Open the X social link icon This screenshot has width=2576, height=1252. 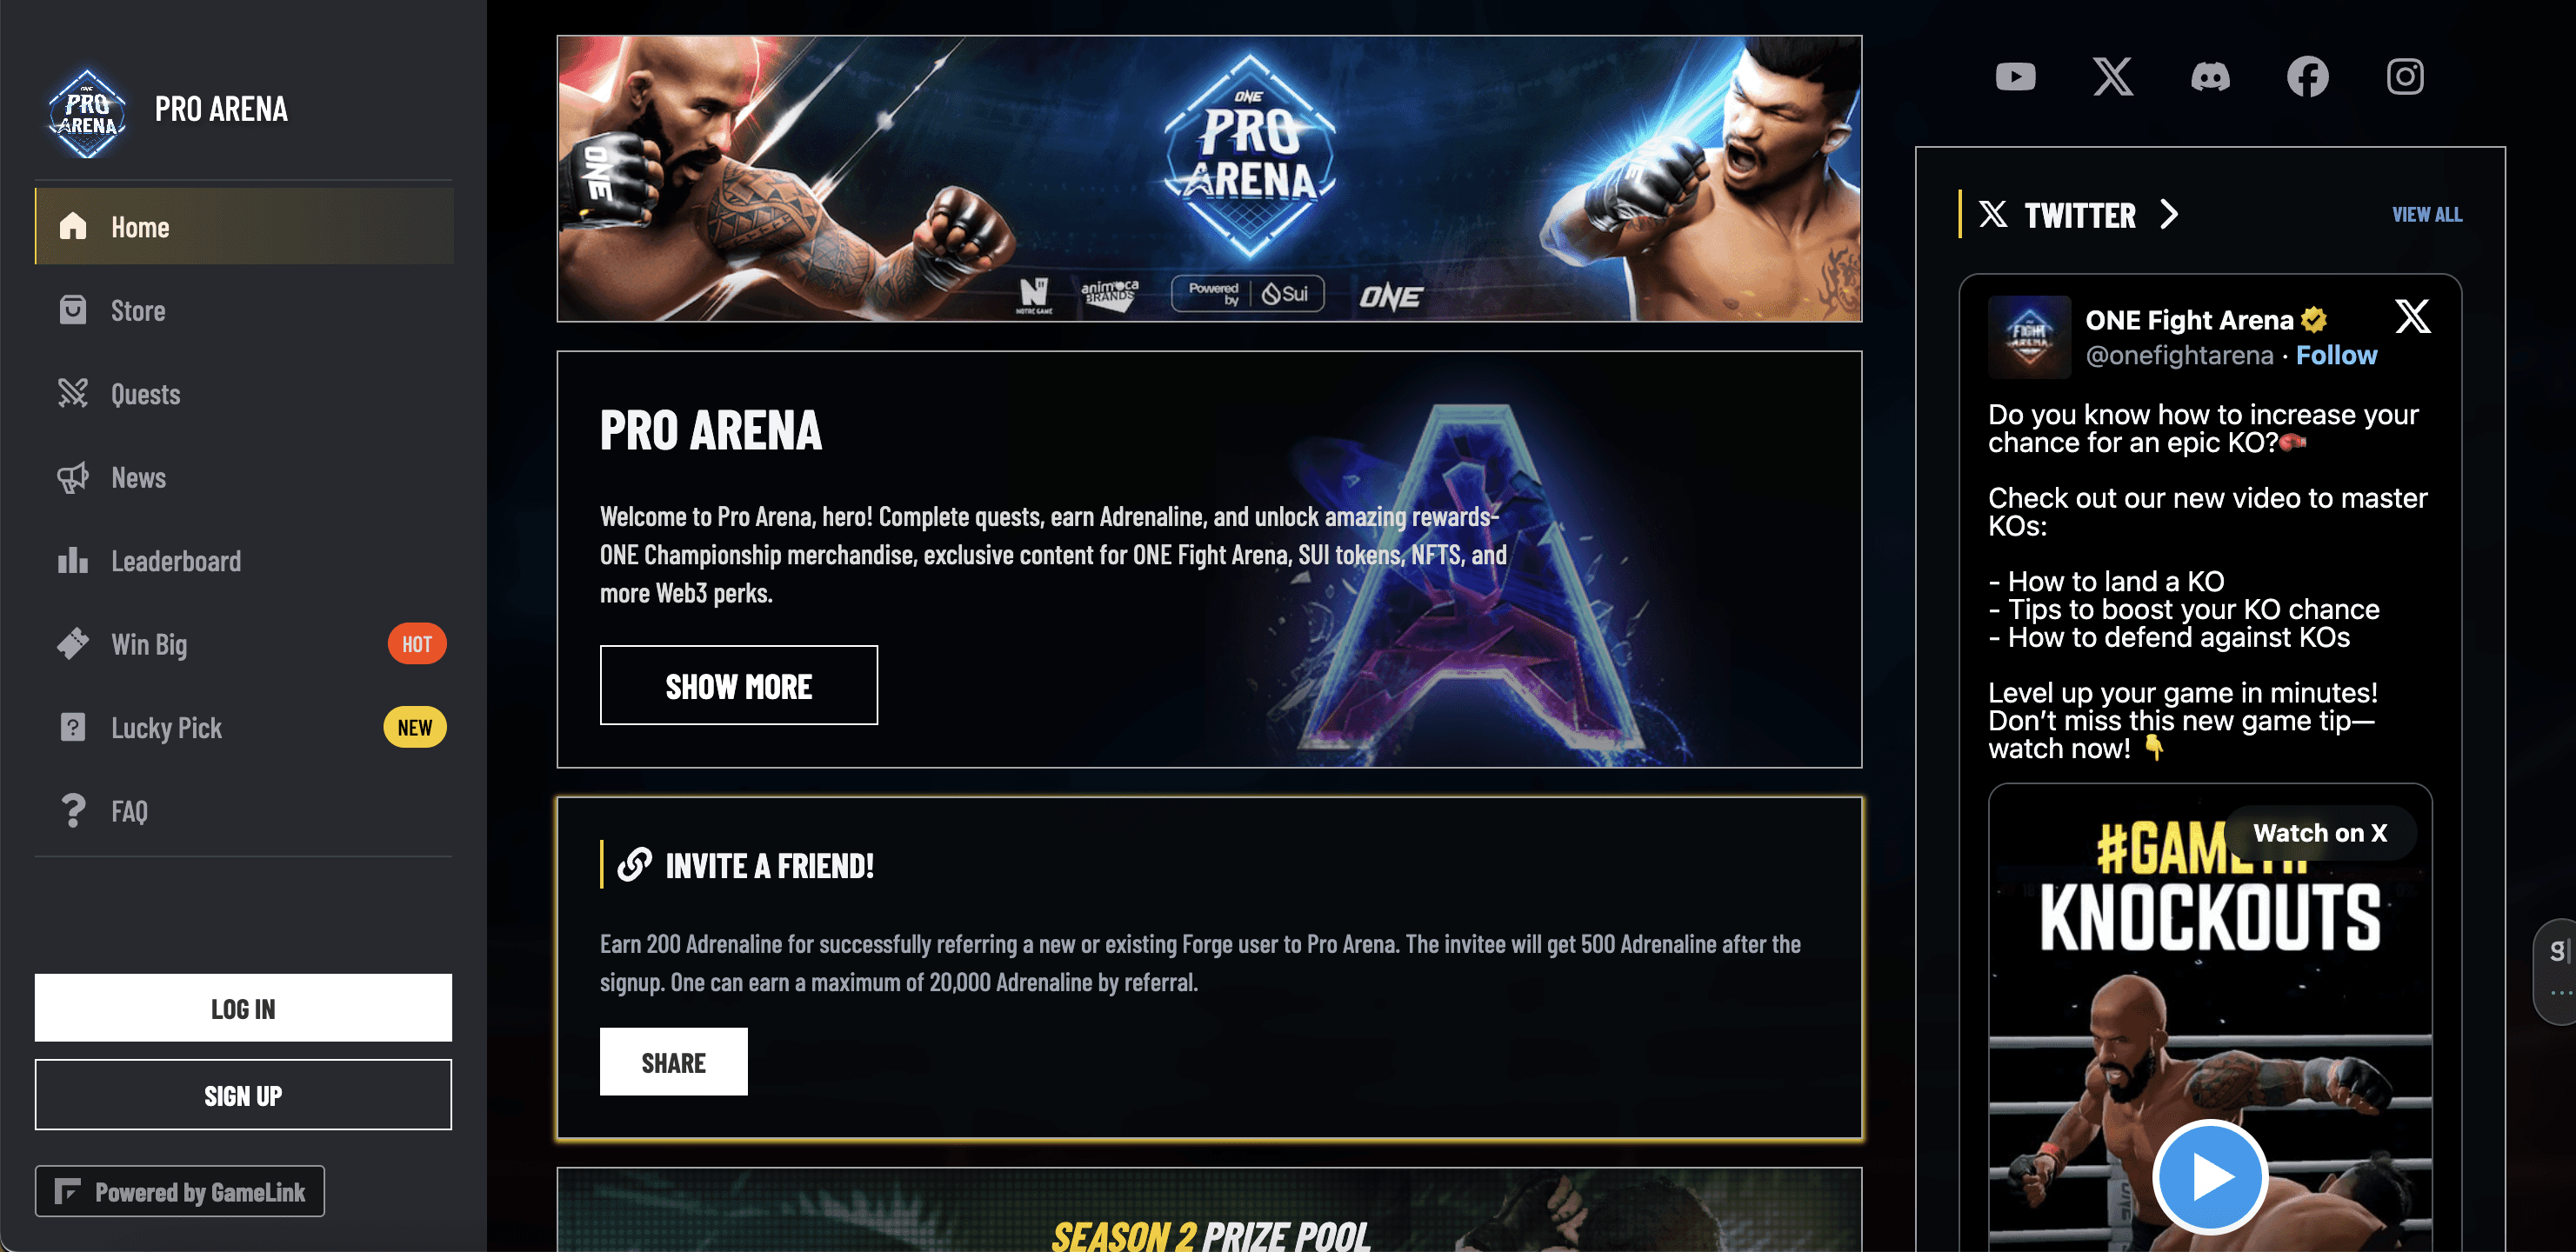[2112, 77]
